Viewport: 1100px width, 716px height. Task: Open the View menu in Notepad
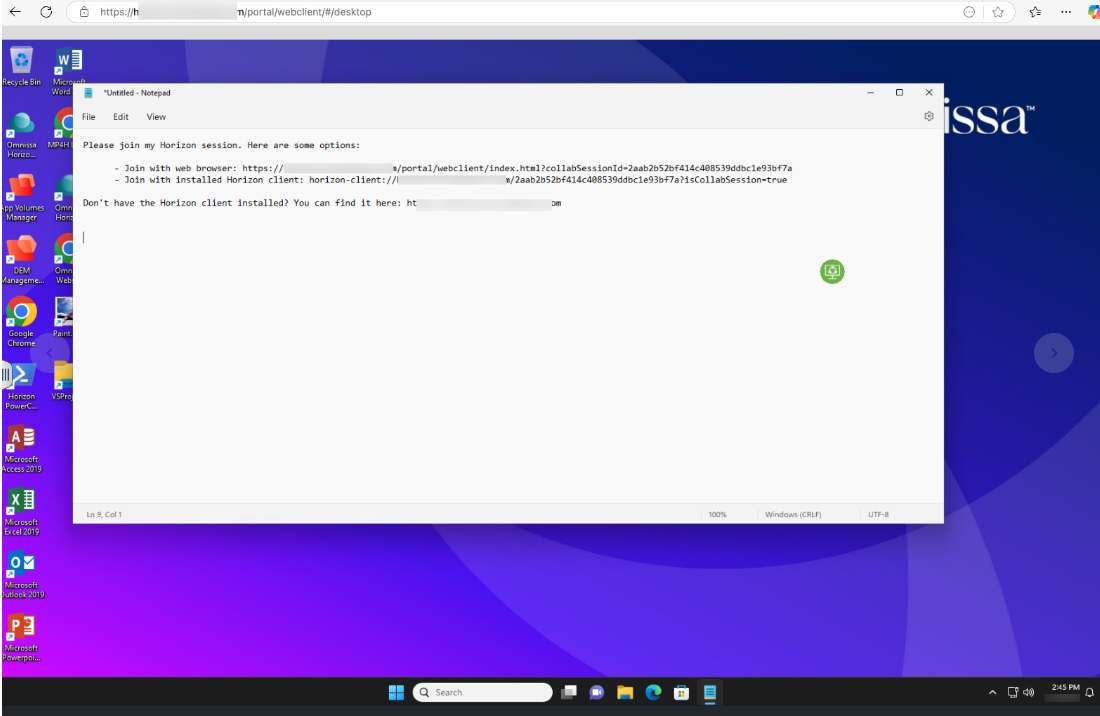pos(156,117)
